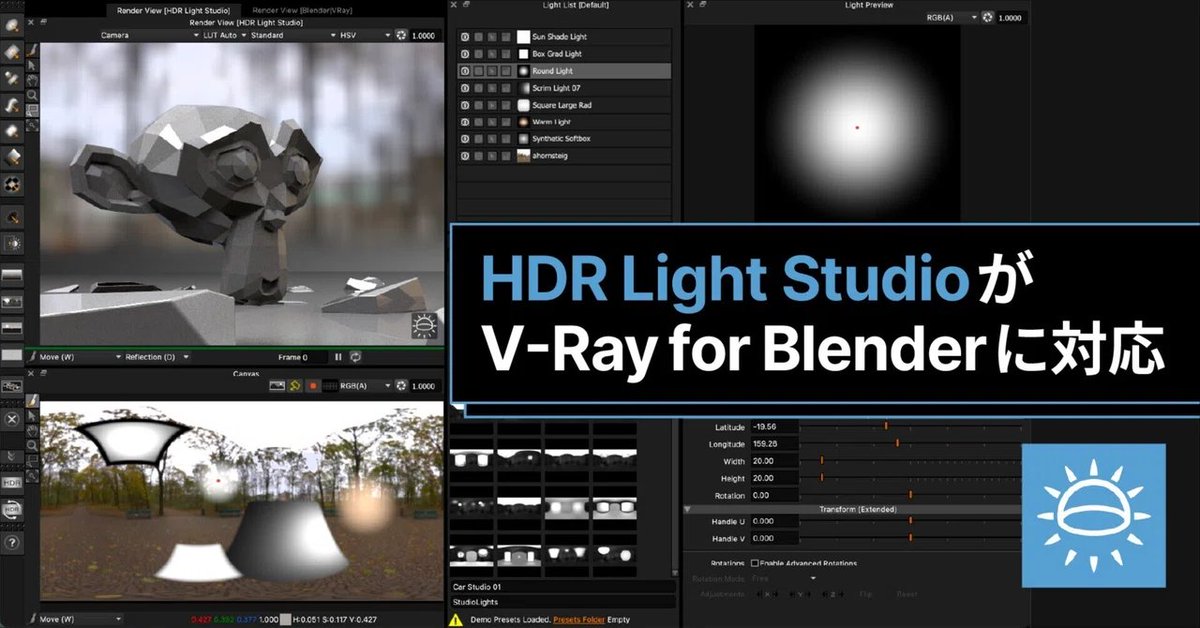The width and height of the screenshot is (1200, 628).
Task: Click the Latitude slider track
Action: pos(910,426)
